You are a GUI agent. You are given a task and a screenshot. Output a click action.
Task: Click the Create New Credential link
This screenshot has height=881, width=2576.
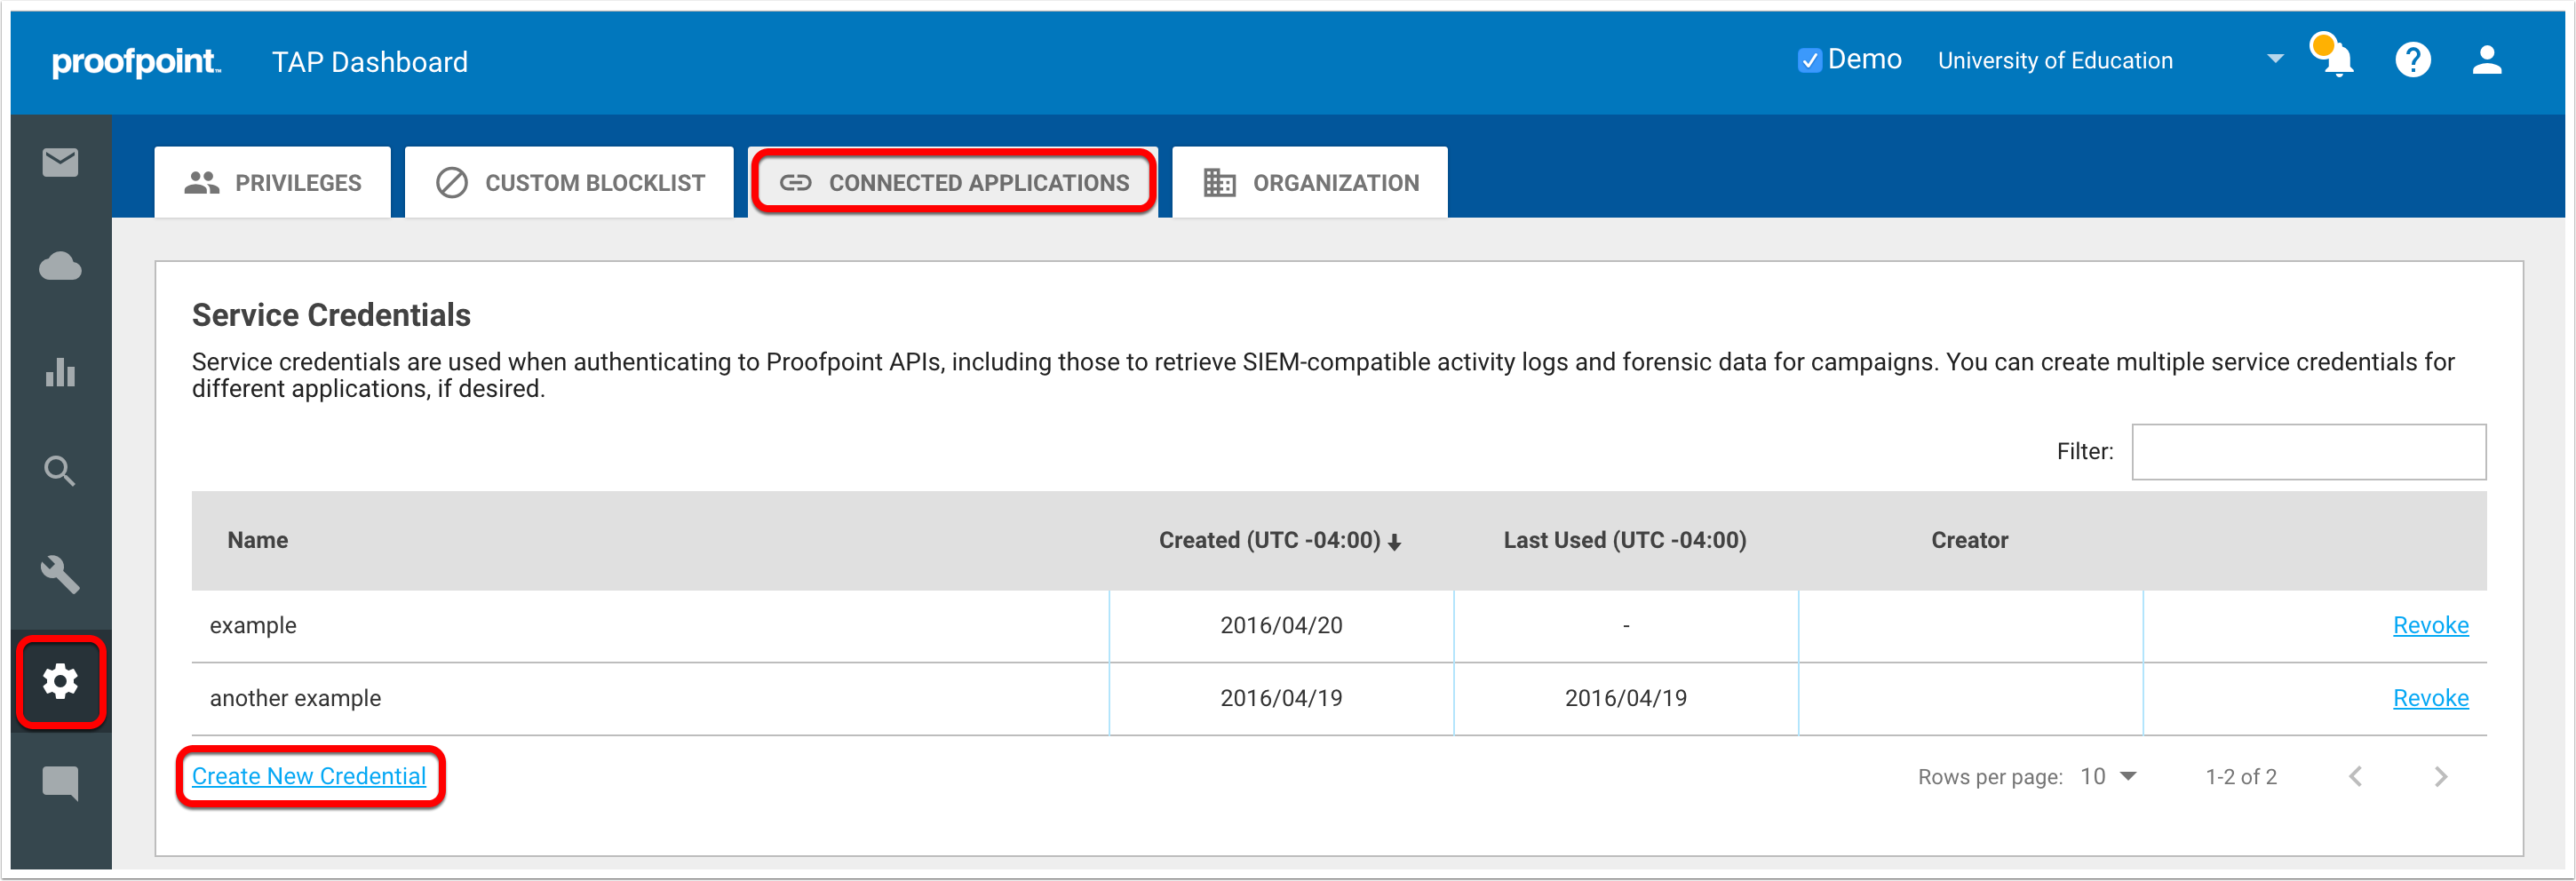(x=309, y=776)
